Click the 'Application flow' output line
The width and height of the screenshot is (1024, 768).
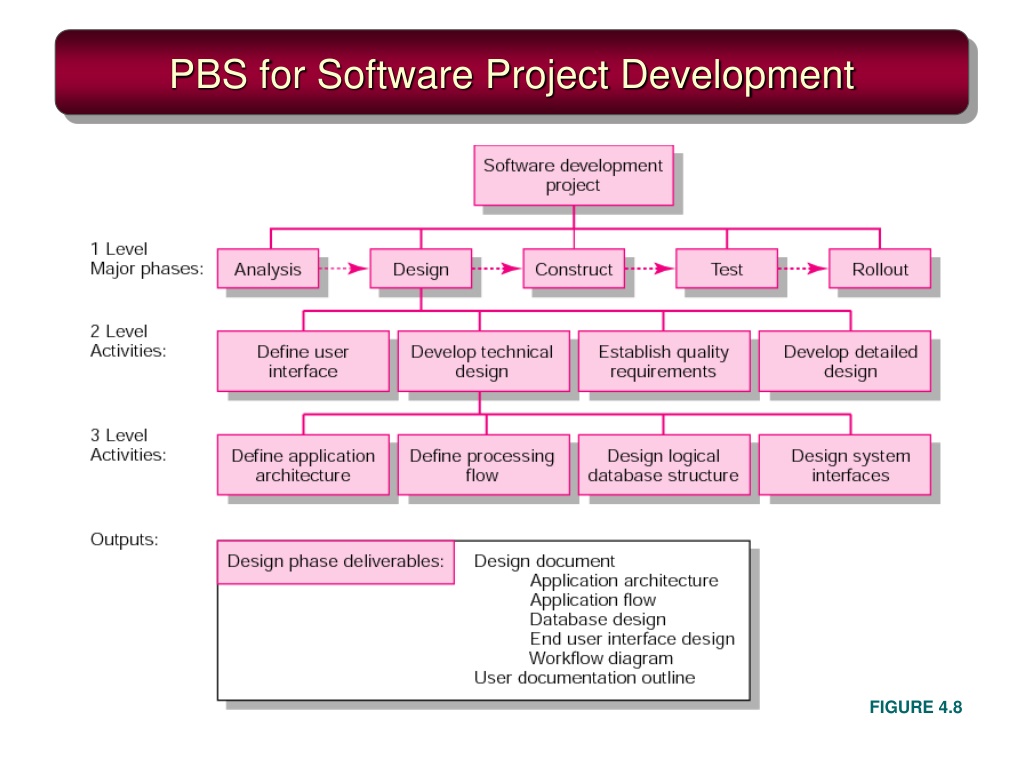tap(592, 600)
